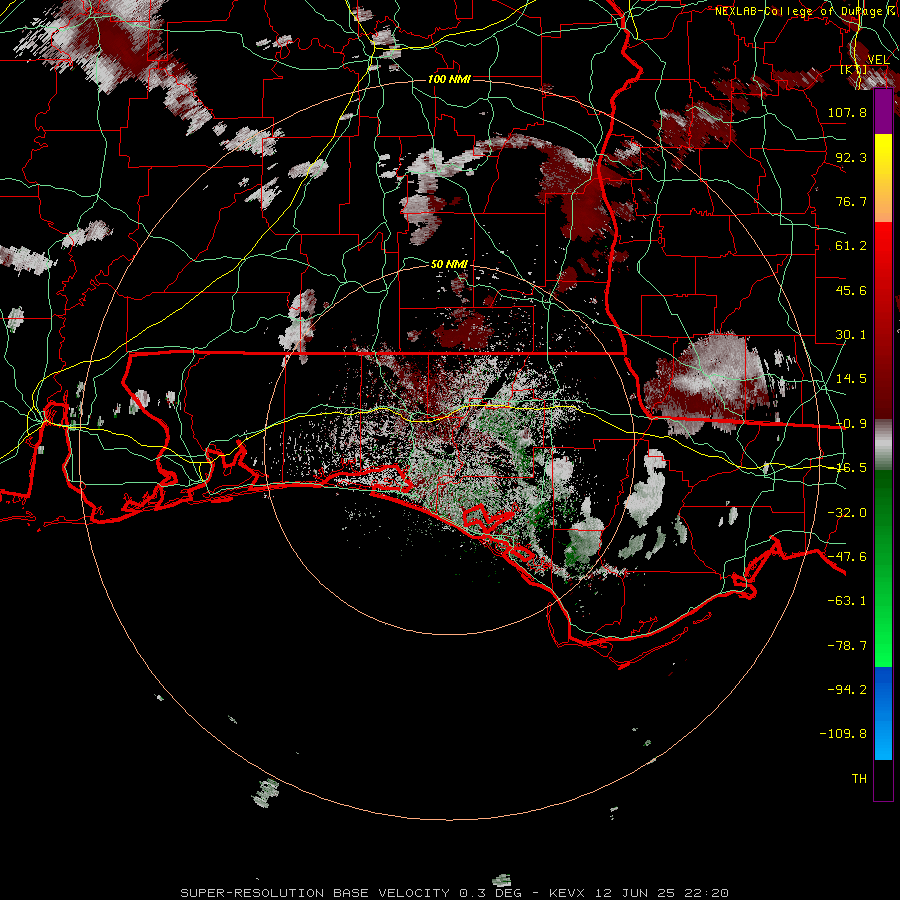Select the -109.8 value on velocity scale
This screenshot has width=900, height=900.
click(x=844, y=734)
